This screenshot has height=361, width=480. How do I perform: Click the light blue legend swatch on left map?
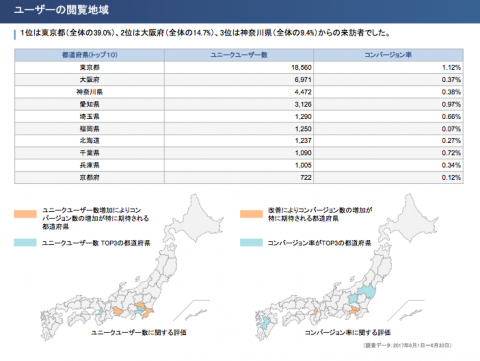[25, 243]
